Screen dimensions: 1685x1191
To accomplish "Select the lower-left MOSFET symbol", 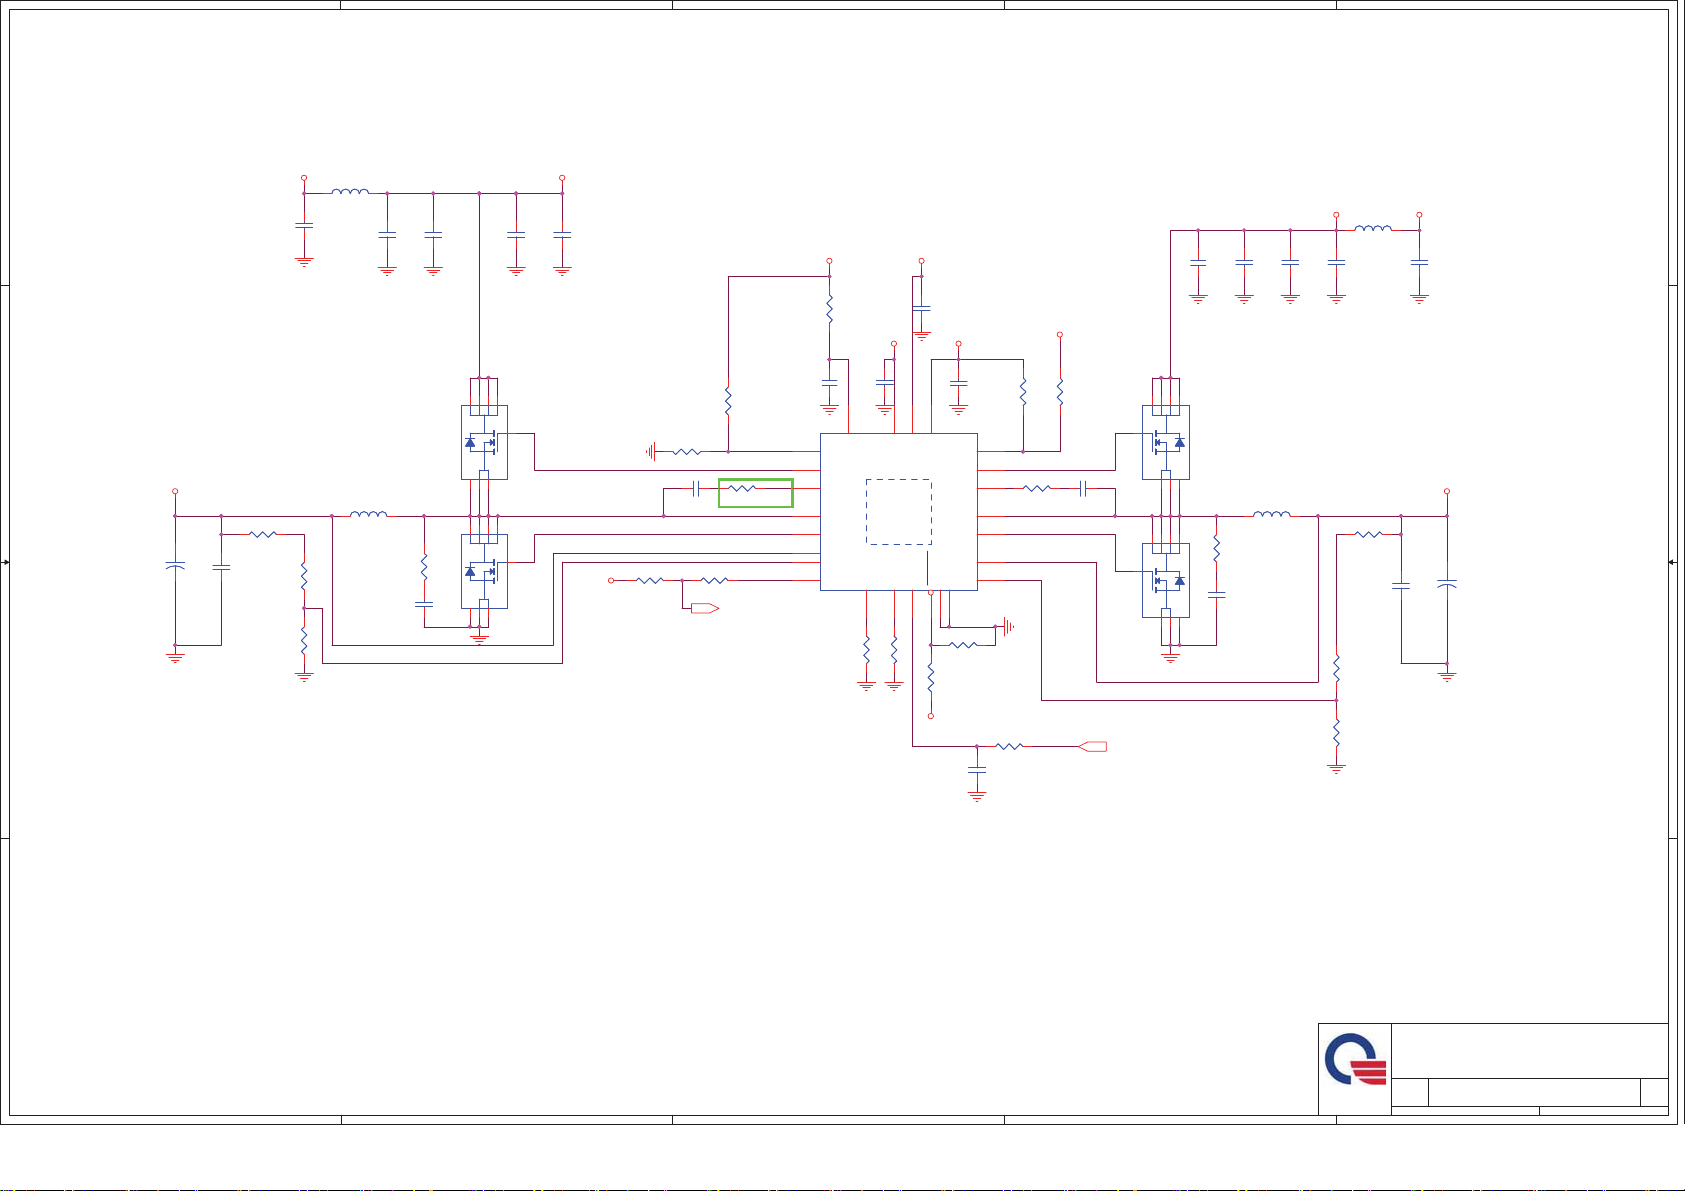I will 484,571.
